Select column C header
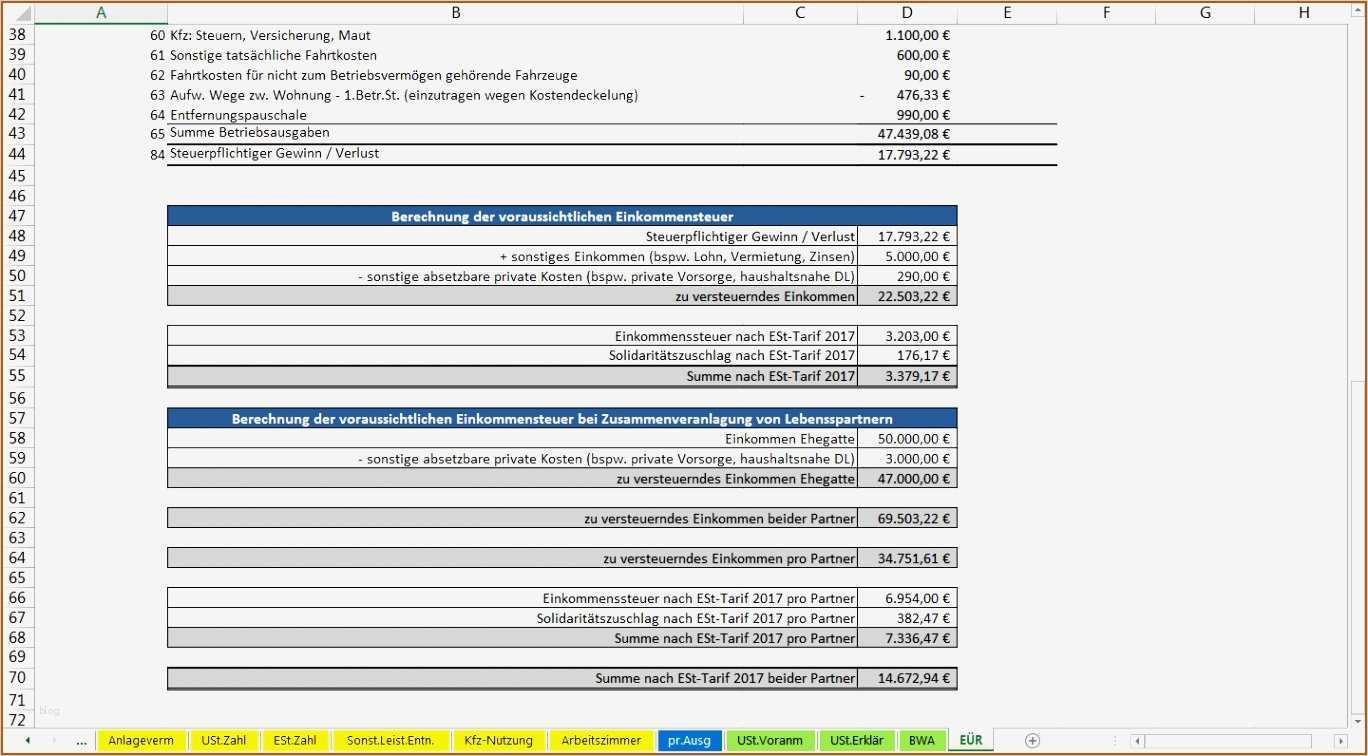The image size is (1368, 756). pyautogui.click(x=800, y=13)
